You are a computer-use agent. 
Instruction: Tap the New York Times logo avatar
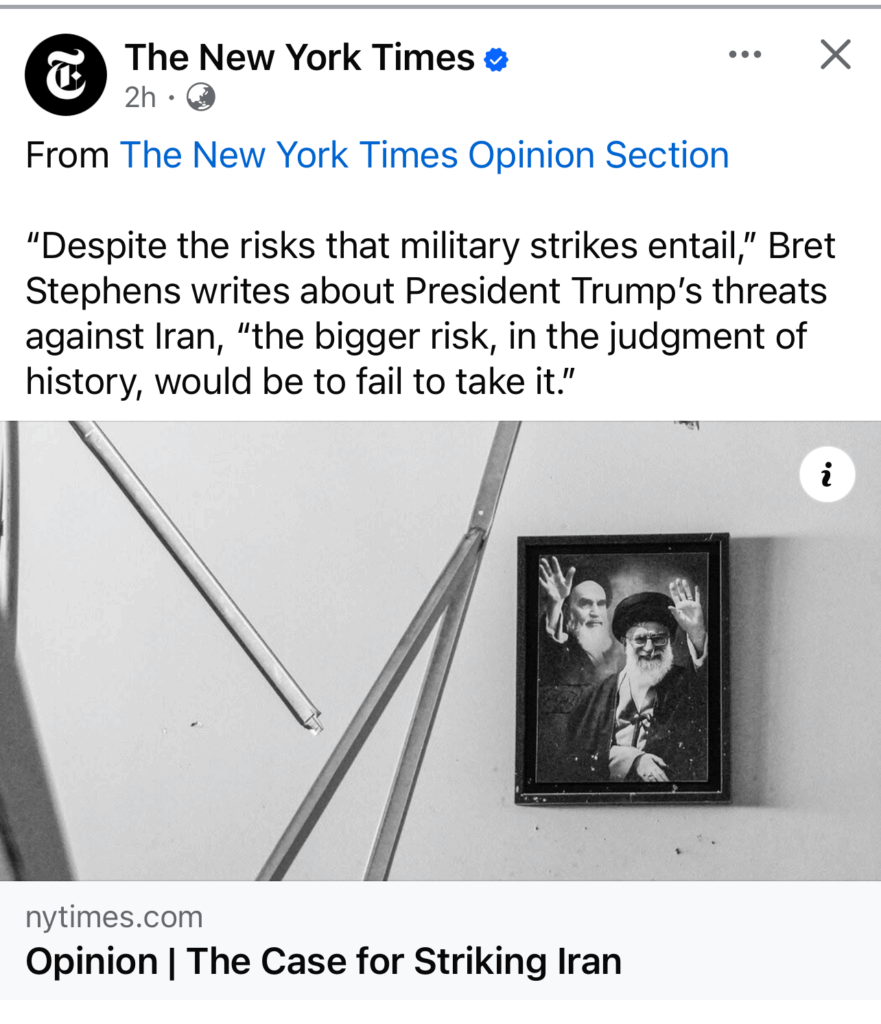[x=65, y=74]
